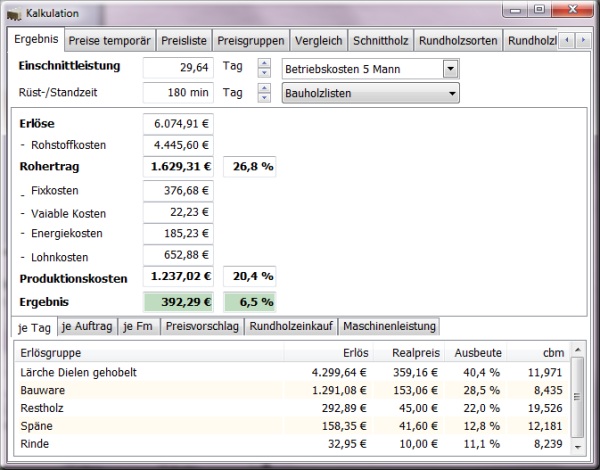Select the Ergebnis tab
Viewport: 600px width, 470px height.
pyautogui.click(x=36, y=39)
